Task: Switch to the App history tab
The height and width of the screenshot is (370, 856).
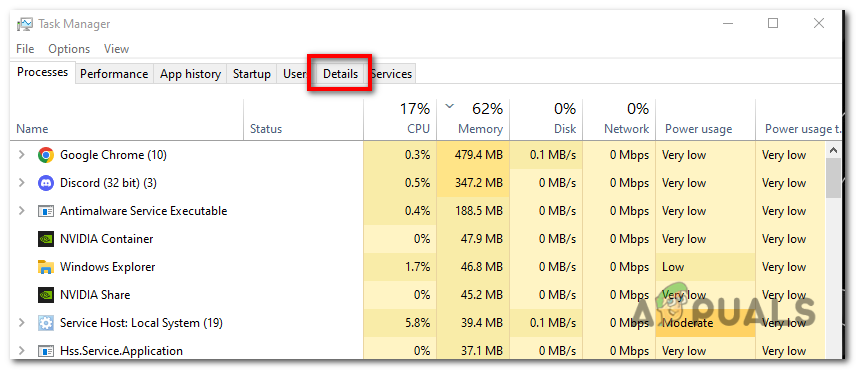Action: (190, 74)
